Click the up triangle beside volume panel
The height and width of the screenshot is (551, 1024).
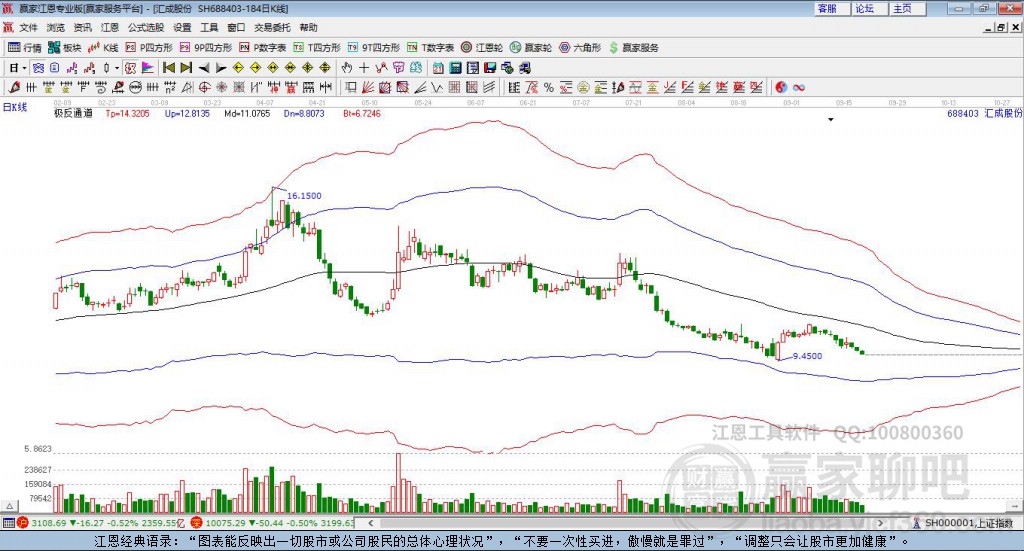coord(9,506)
